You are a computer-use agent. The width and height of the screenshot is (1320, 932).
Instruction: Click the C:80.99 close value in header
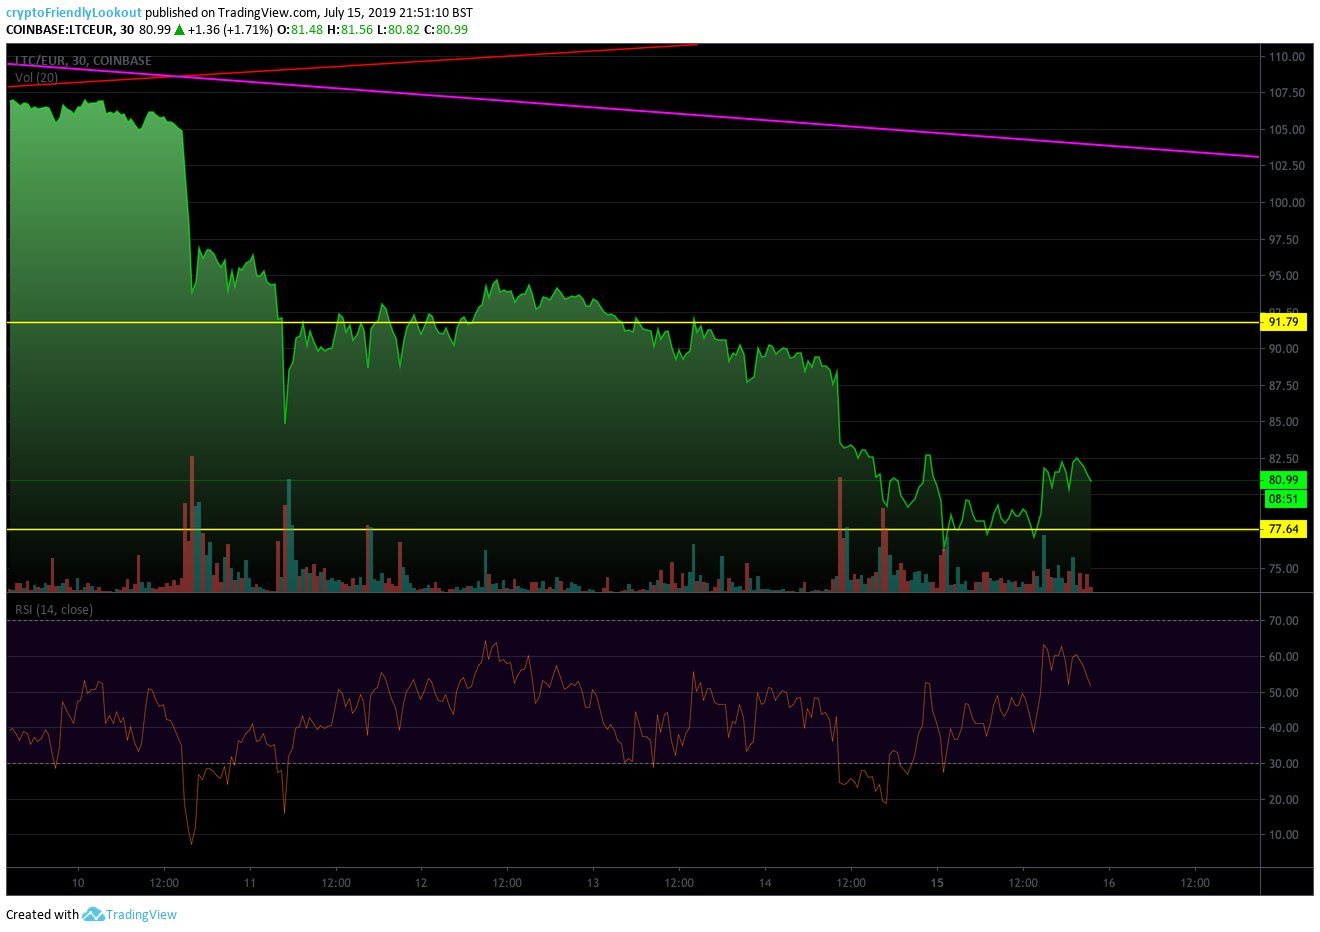pyautogui.click(x=446, y=30)
